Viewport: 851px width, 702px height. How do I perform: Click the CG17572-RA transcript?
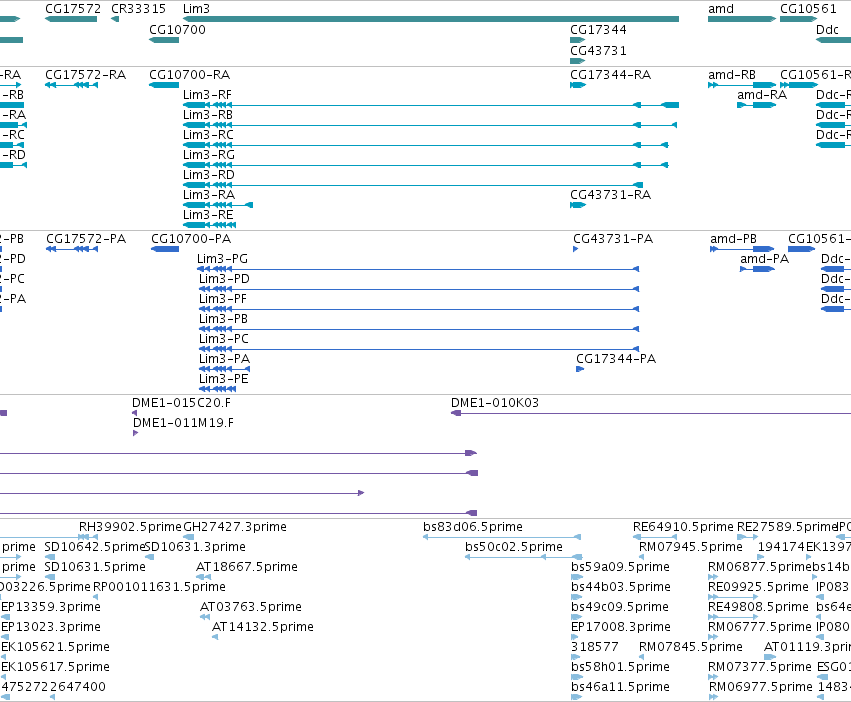pos(72,85)
